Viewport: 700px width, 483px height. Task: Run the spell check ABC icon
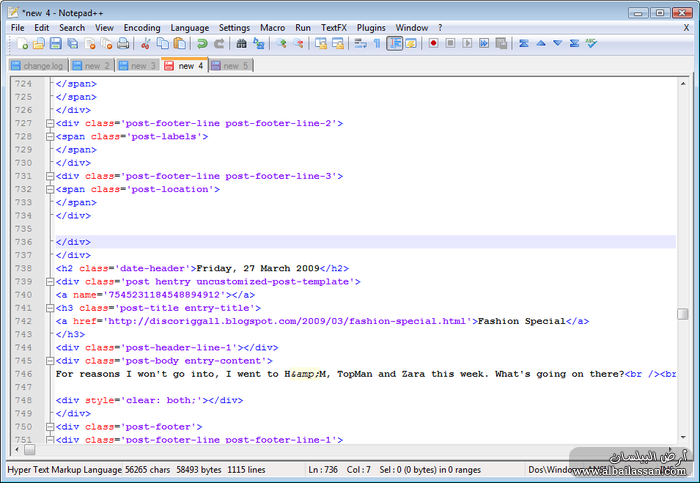591,43
